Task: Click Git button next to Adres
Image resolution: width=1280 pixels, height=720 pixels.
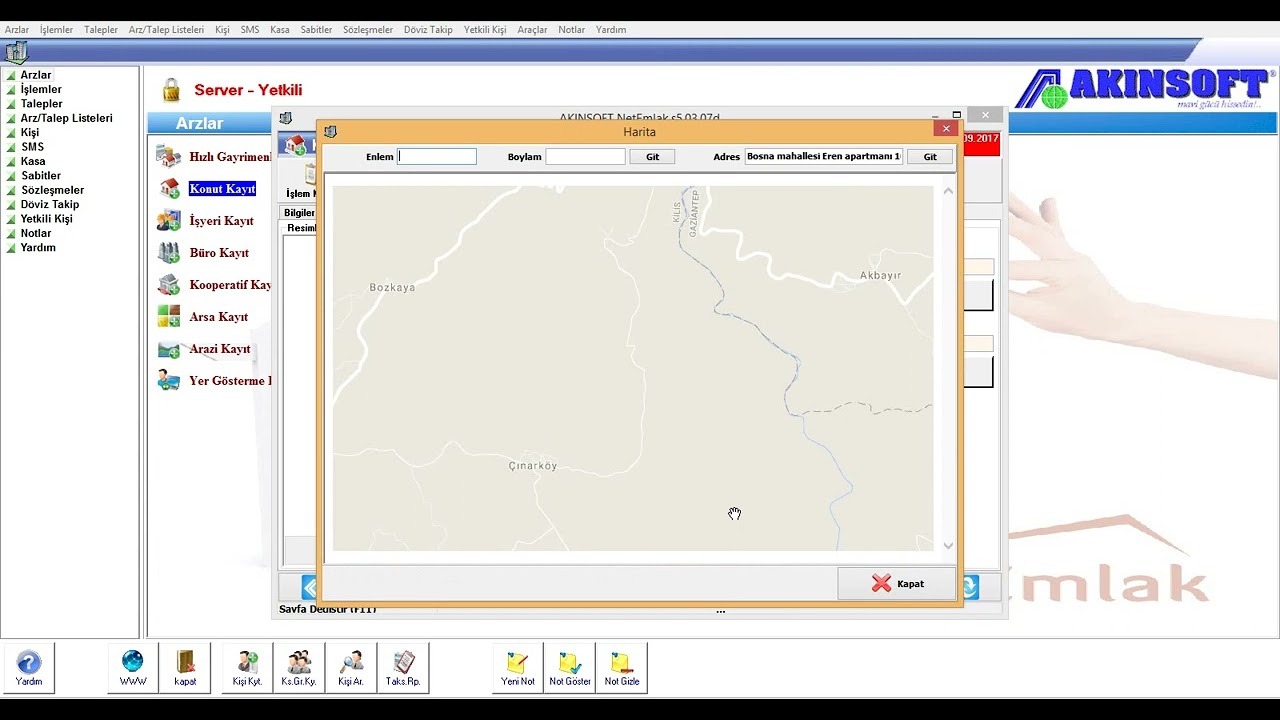Action: [x=930, y=157]
